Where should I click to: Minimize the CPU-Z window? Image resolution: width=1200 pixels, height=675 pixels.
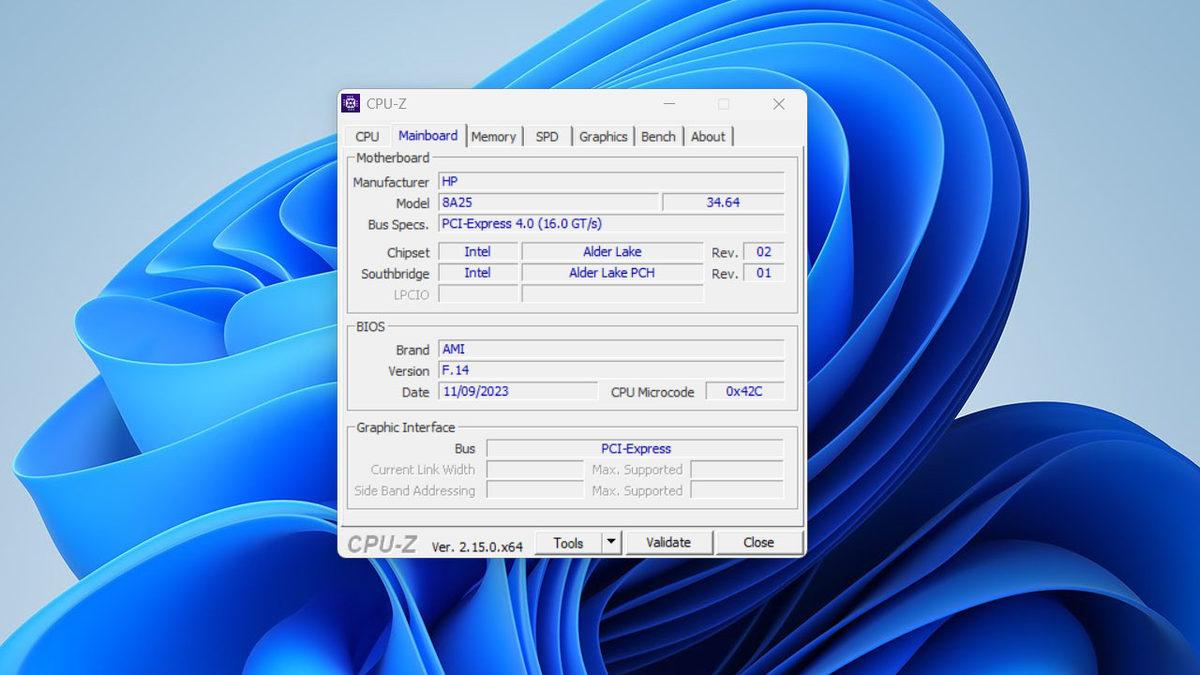click(x=668, y=104)
